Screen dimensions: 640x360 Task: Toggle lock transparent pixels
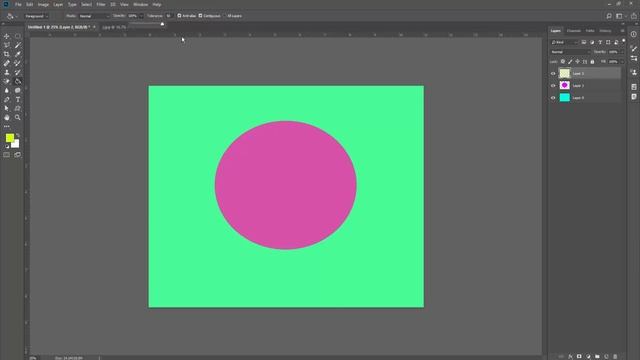[x=563, y=62]
